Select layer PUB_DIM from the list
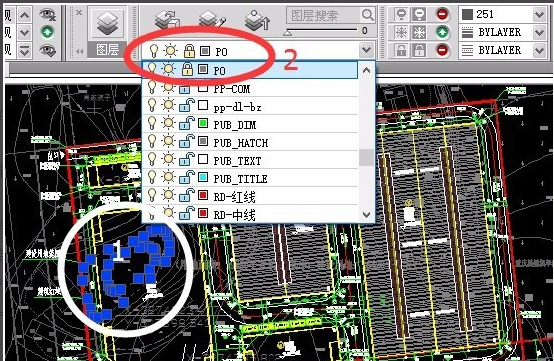 (x=250, y=124)
